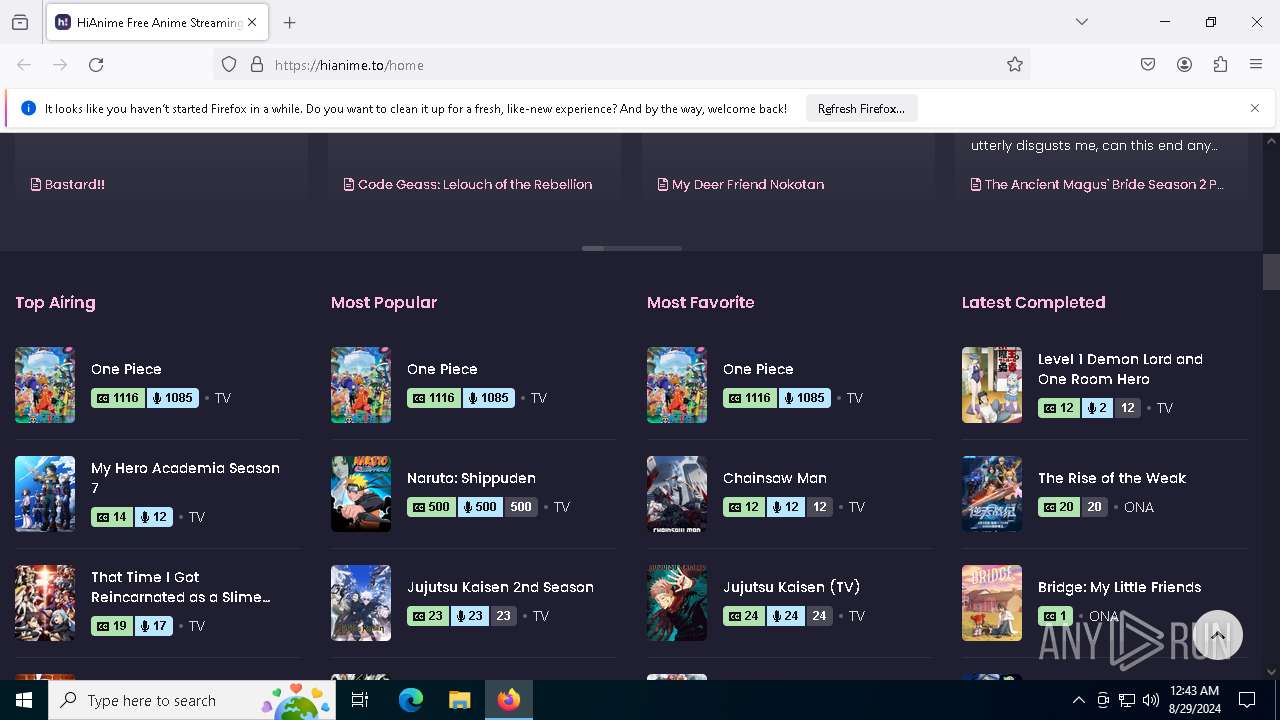Click The Rise of the Weak subtitle count 20 badge

(1058, 507)
